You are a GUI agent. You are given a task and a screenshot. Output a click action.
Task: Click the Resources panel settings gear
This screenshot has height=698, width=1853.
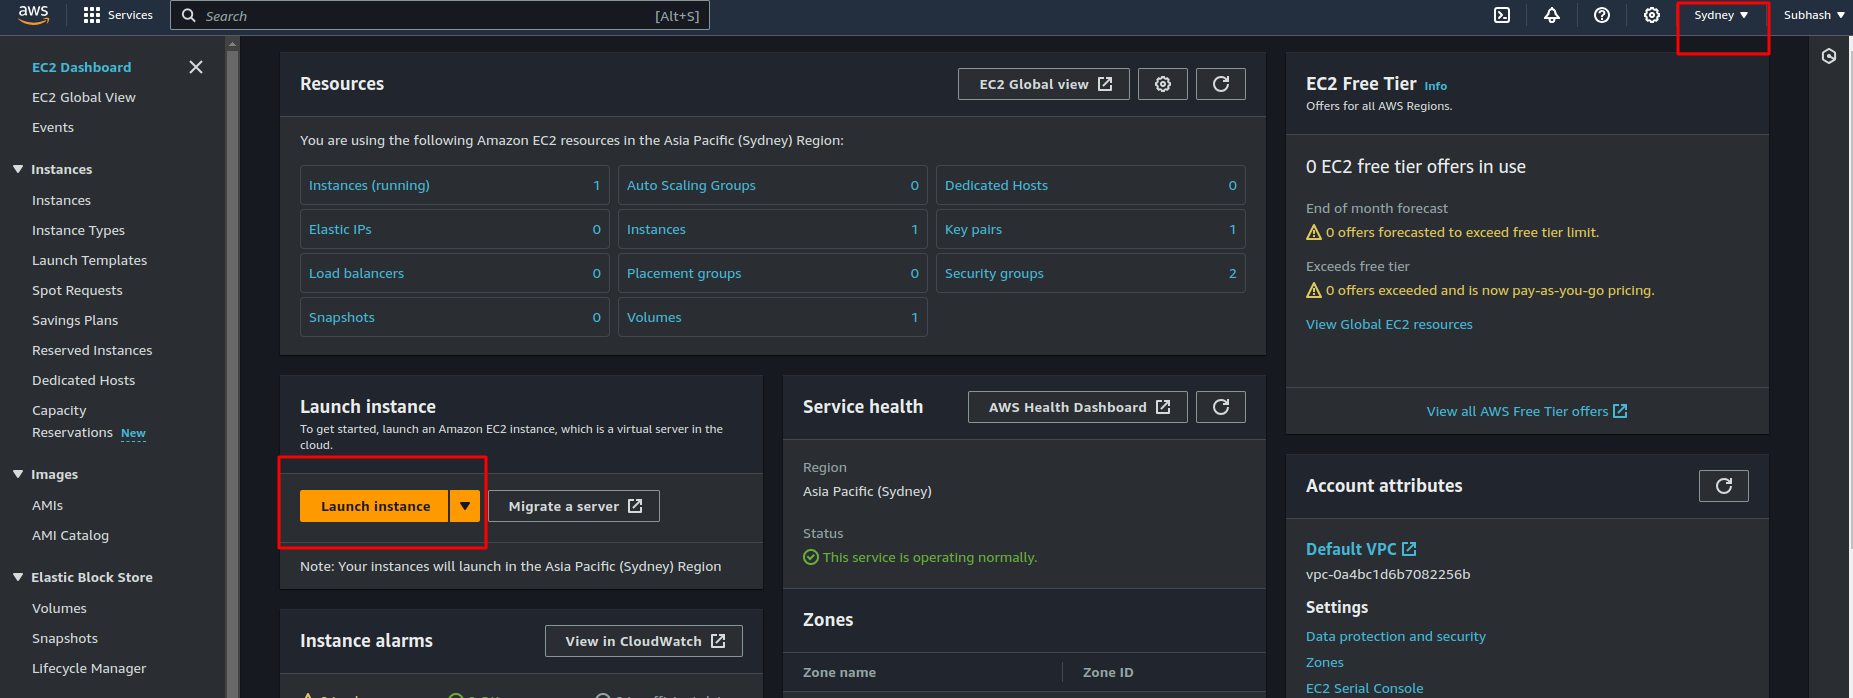pyautogui.click(x=1163, y=84)
